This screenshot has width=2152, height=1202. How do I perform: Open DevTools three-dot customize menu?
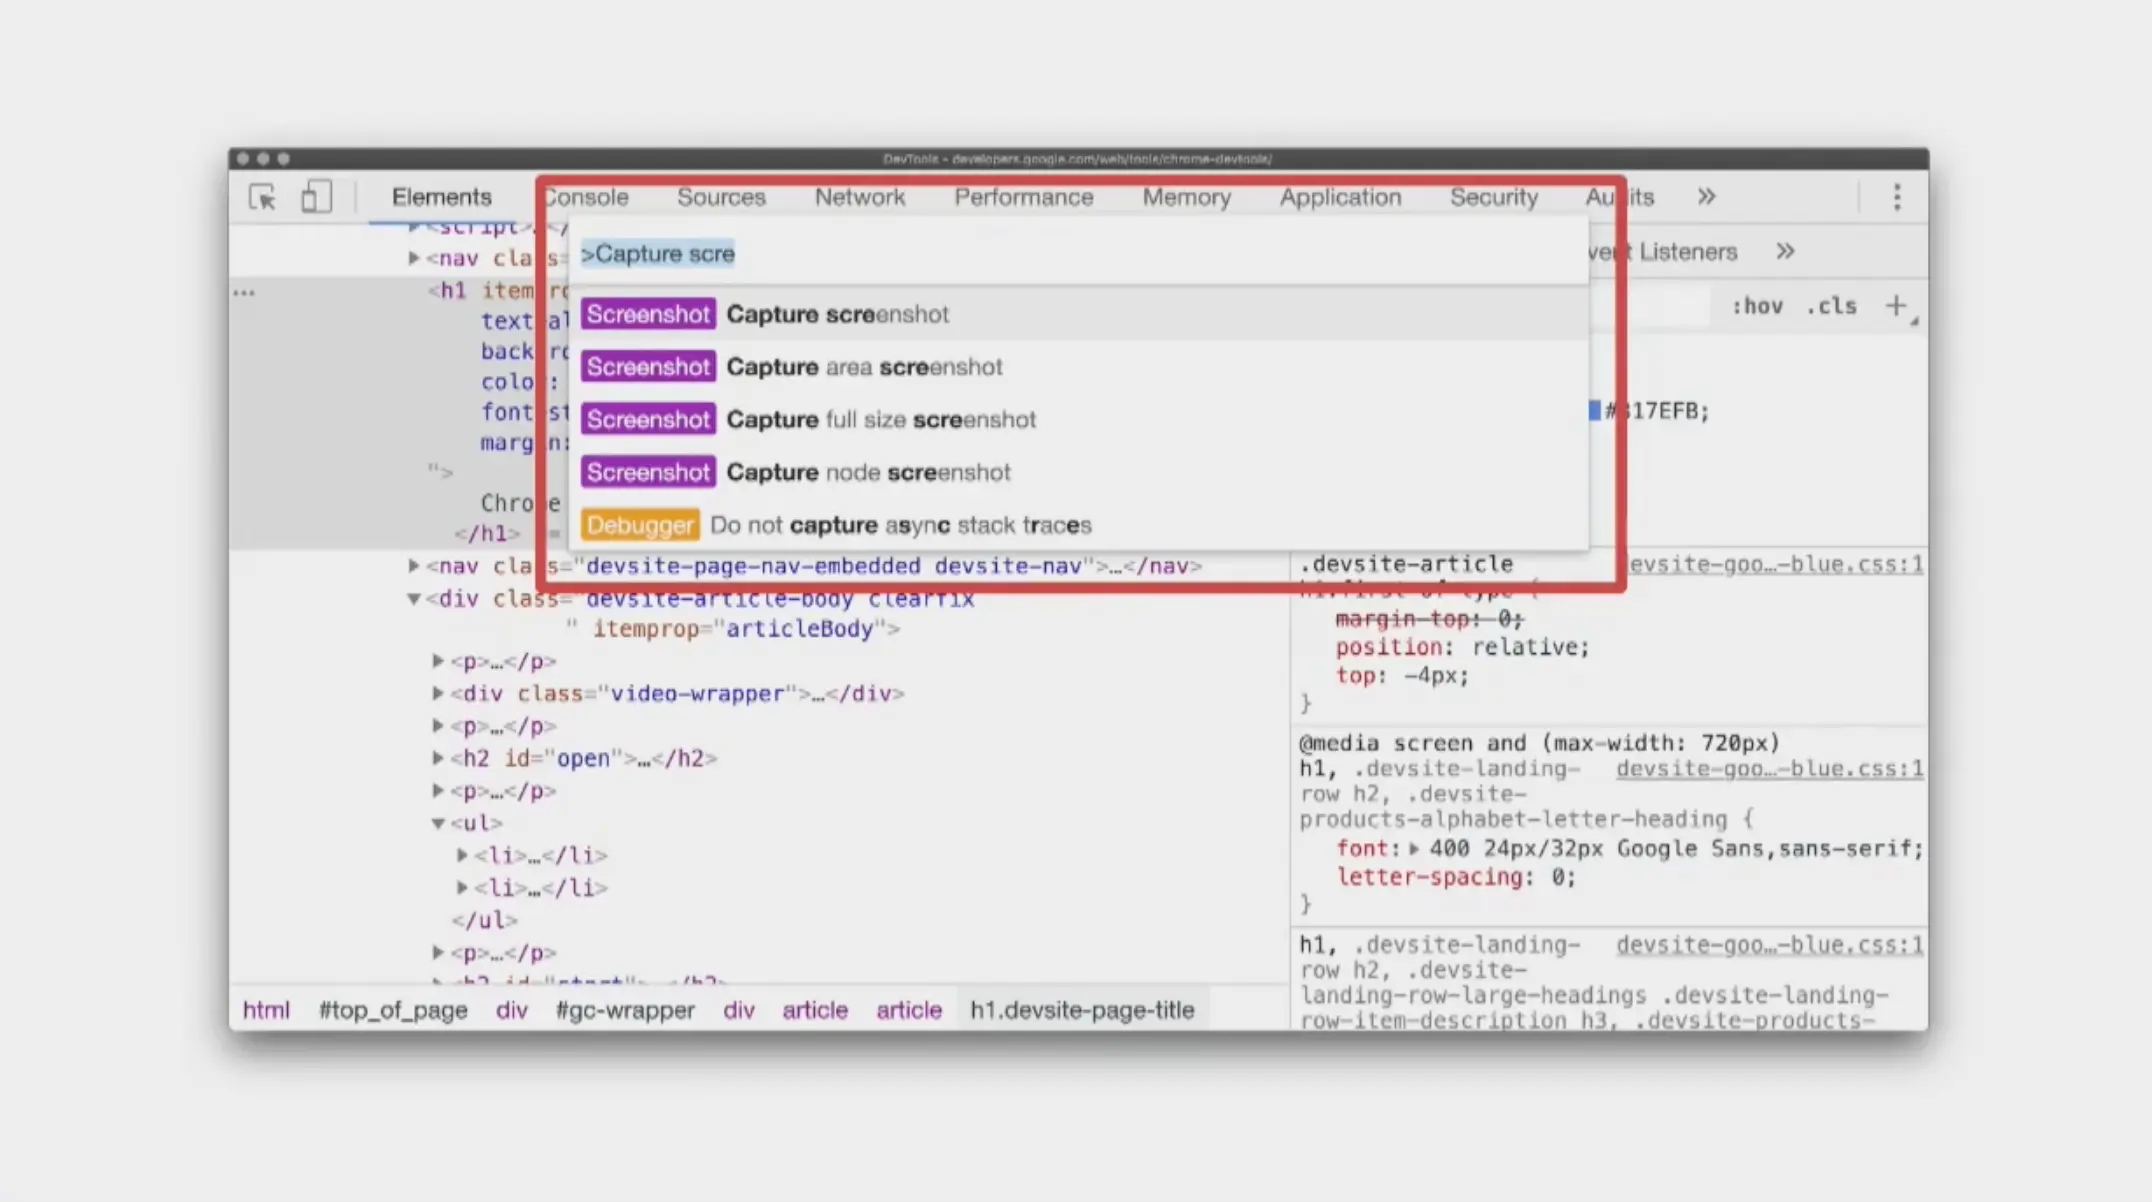(1897, 197)
